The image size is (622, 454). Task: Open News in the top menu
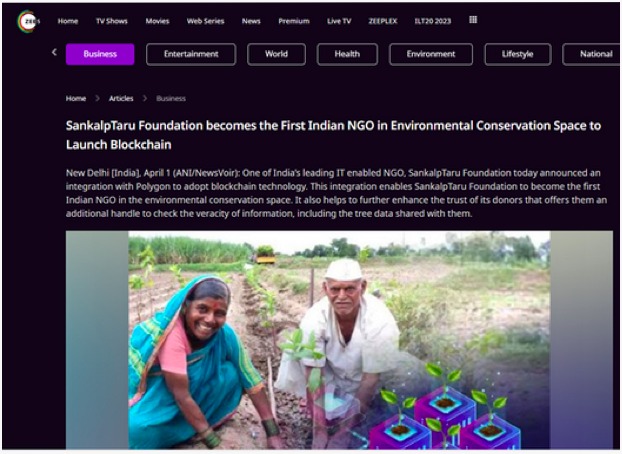tap(251, 21)
